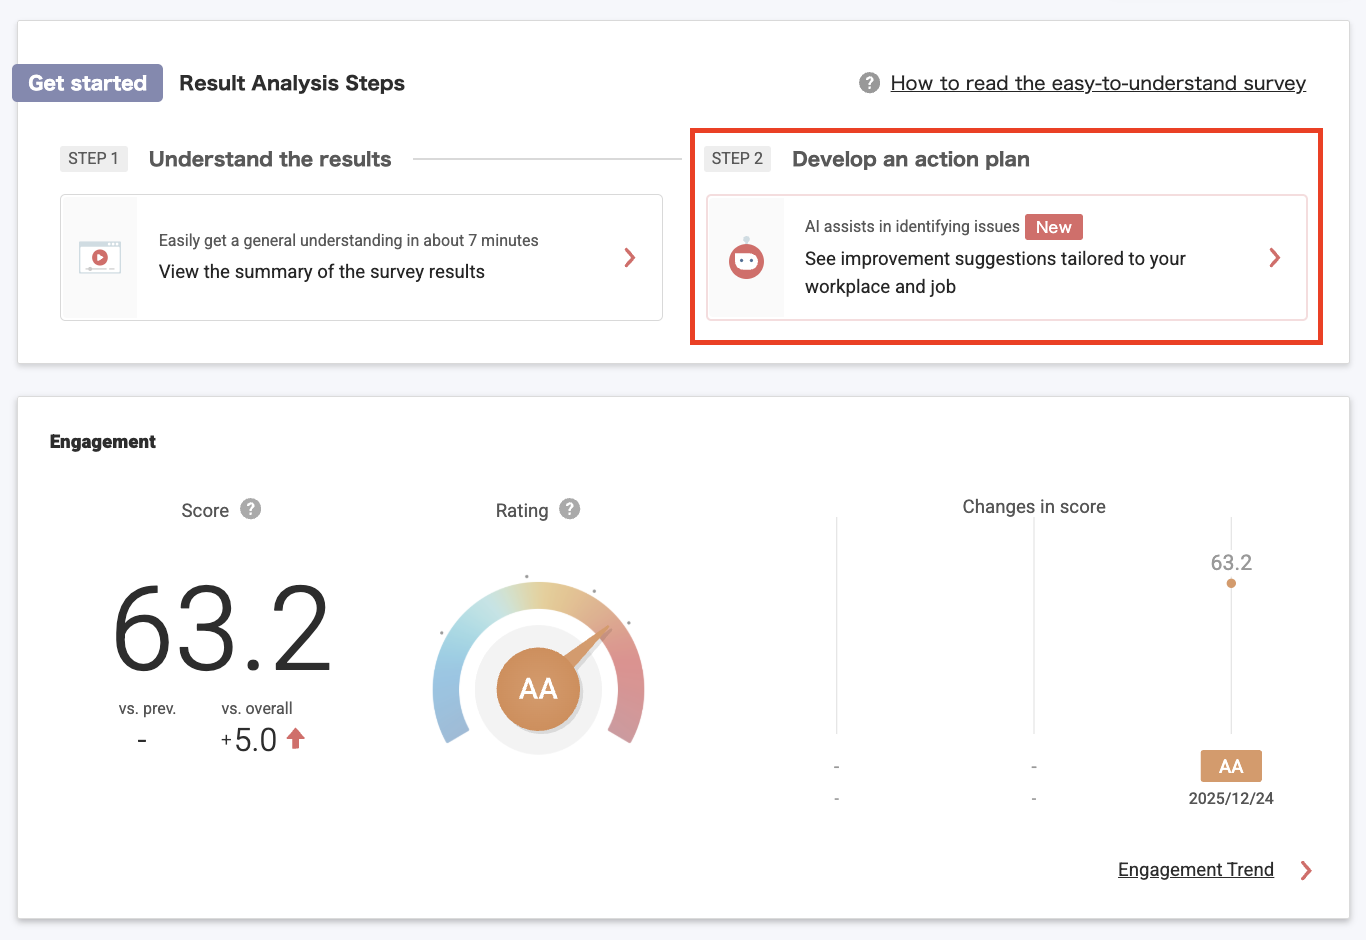Open the help tooltip next to Rating
Viewport: 1366px width, 940px height.
[569, 509]
